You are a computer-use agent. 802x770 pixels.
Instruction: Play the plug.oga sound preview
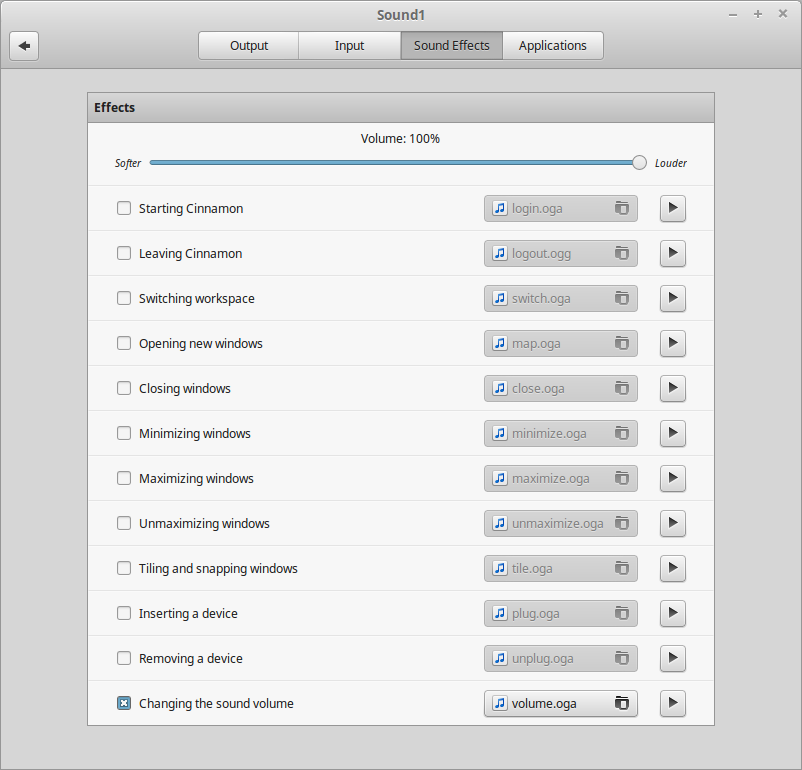pyautogui.click(x=673, y=613)
